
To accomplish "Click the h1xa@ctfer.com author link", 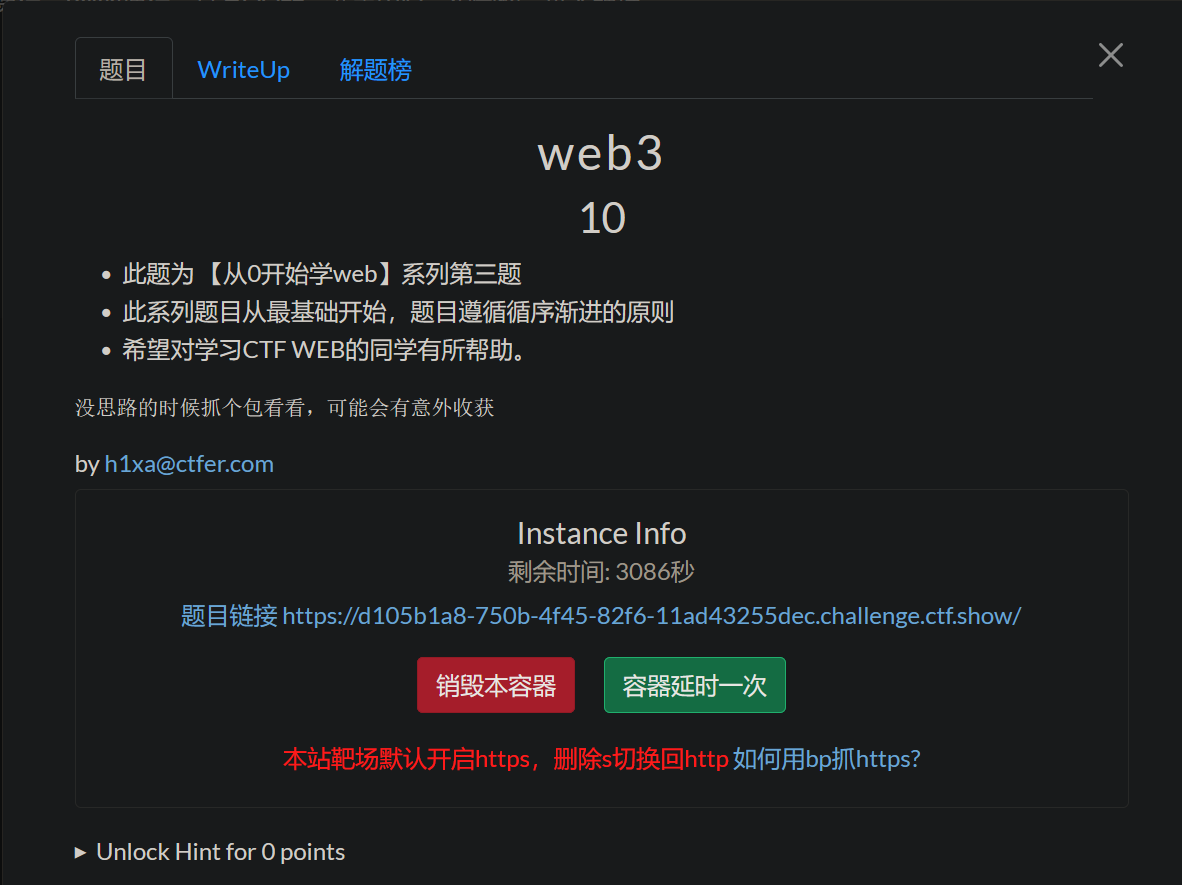I will [189, 464].
